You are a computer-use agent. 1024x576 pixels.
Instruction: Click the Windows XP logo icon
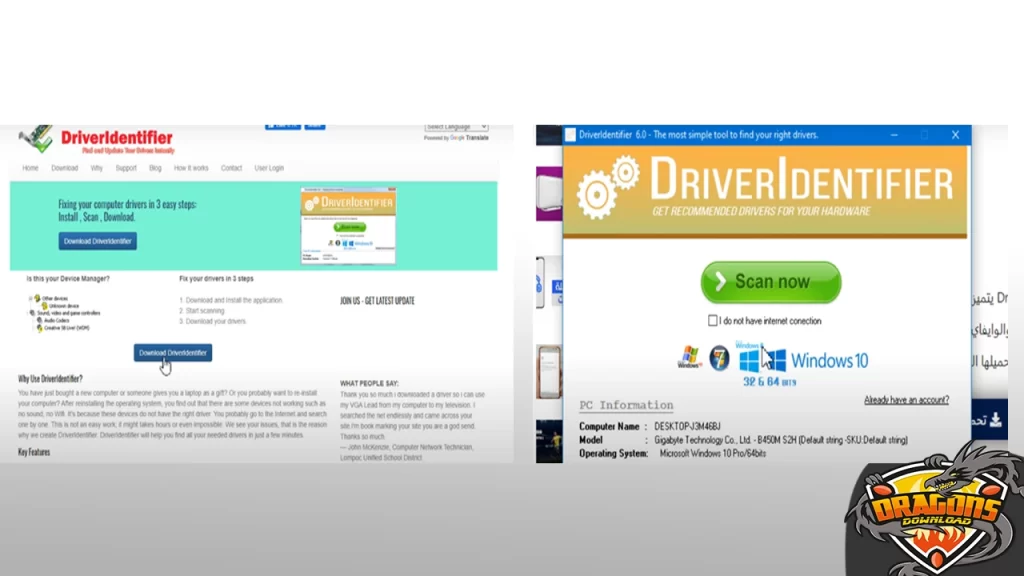pos(689,357)
